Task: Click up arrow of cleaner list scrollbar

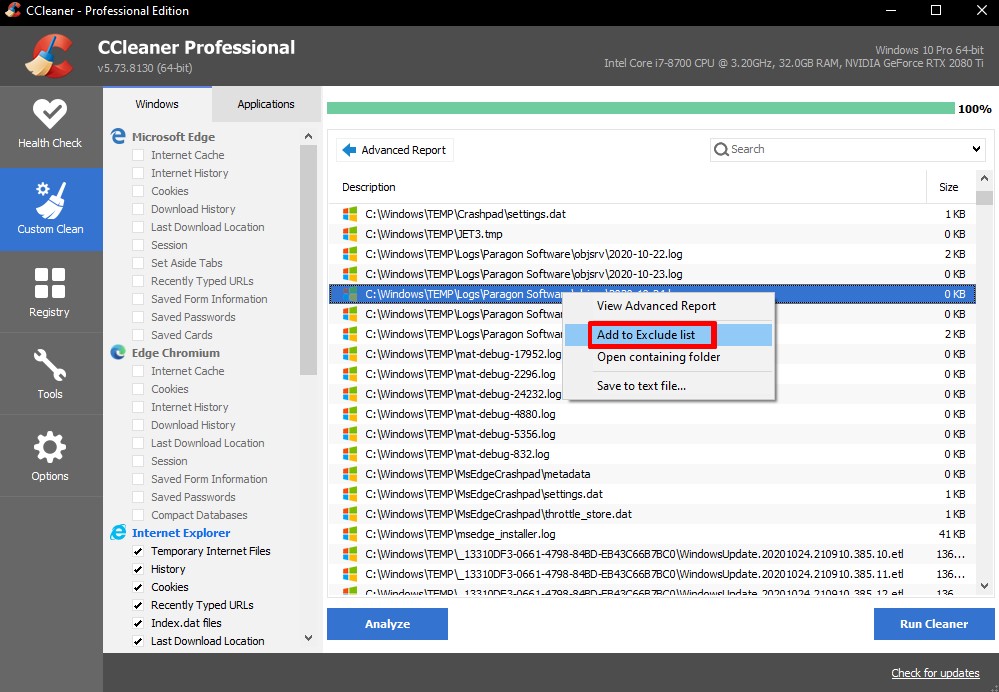Action: (308, 136)
